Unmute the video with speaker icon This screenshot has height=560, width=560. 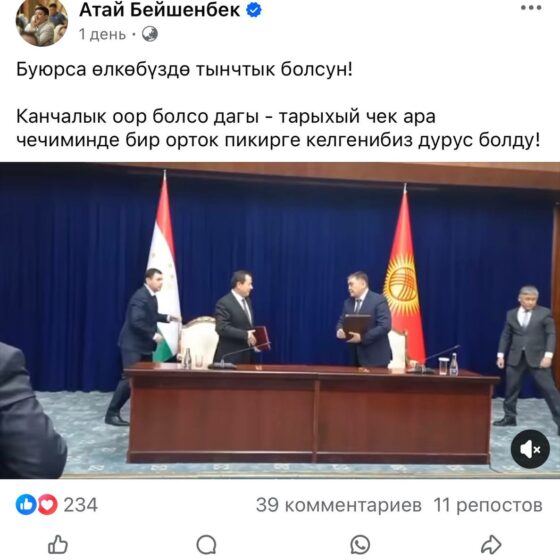tap(530, 449)
